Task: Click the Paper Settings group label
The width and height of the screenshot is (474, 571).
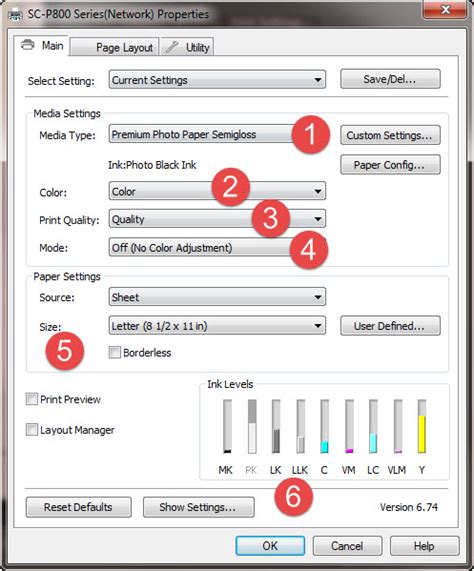Action: [x=67, y=277]
